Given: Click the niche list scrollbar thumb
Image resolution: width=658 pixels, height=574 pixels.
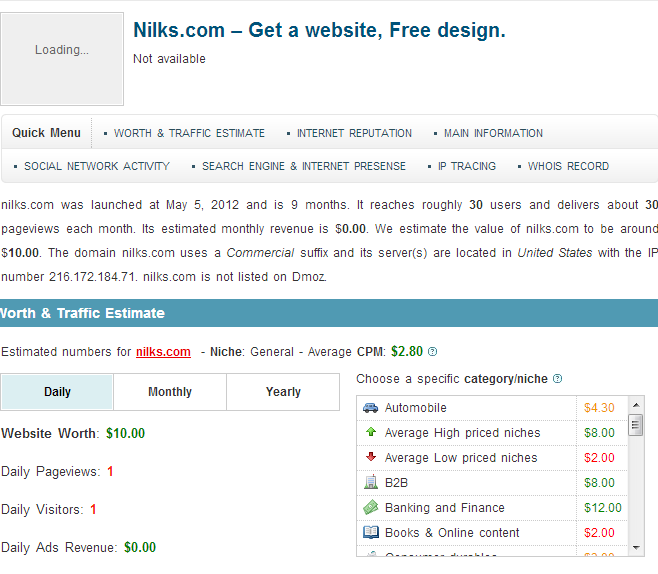Looking at the screenshot, I should click(x=636, y=425).
